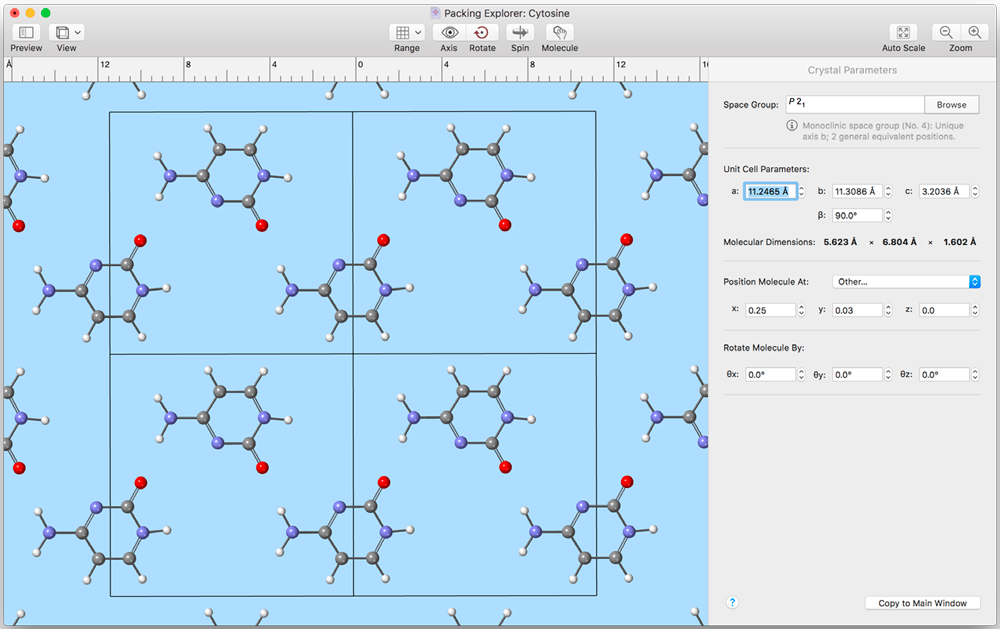Click the unit cell b field
Screen dimensions: 1000x629
(x=857, y=191)
